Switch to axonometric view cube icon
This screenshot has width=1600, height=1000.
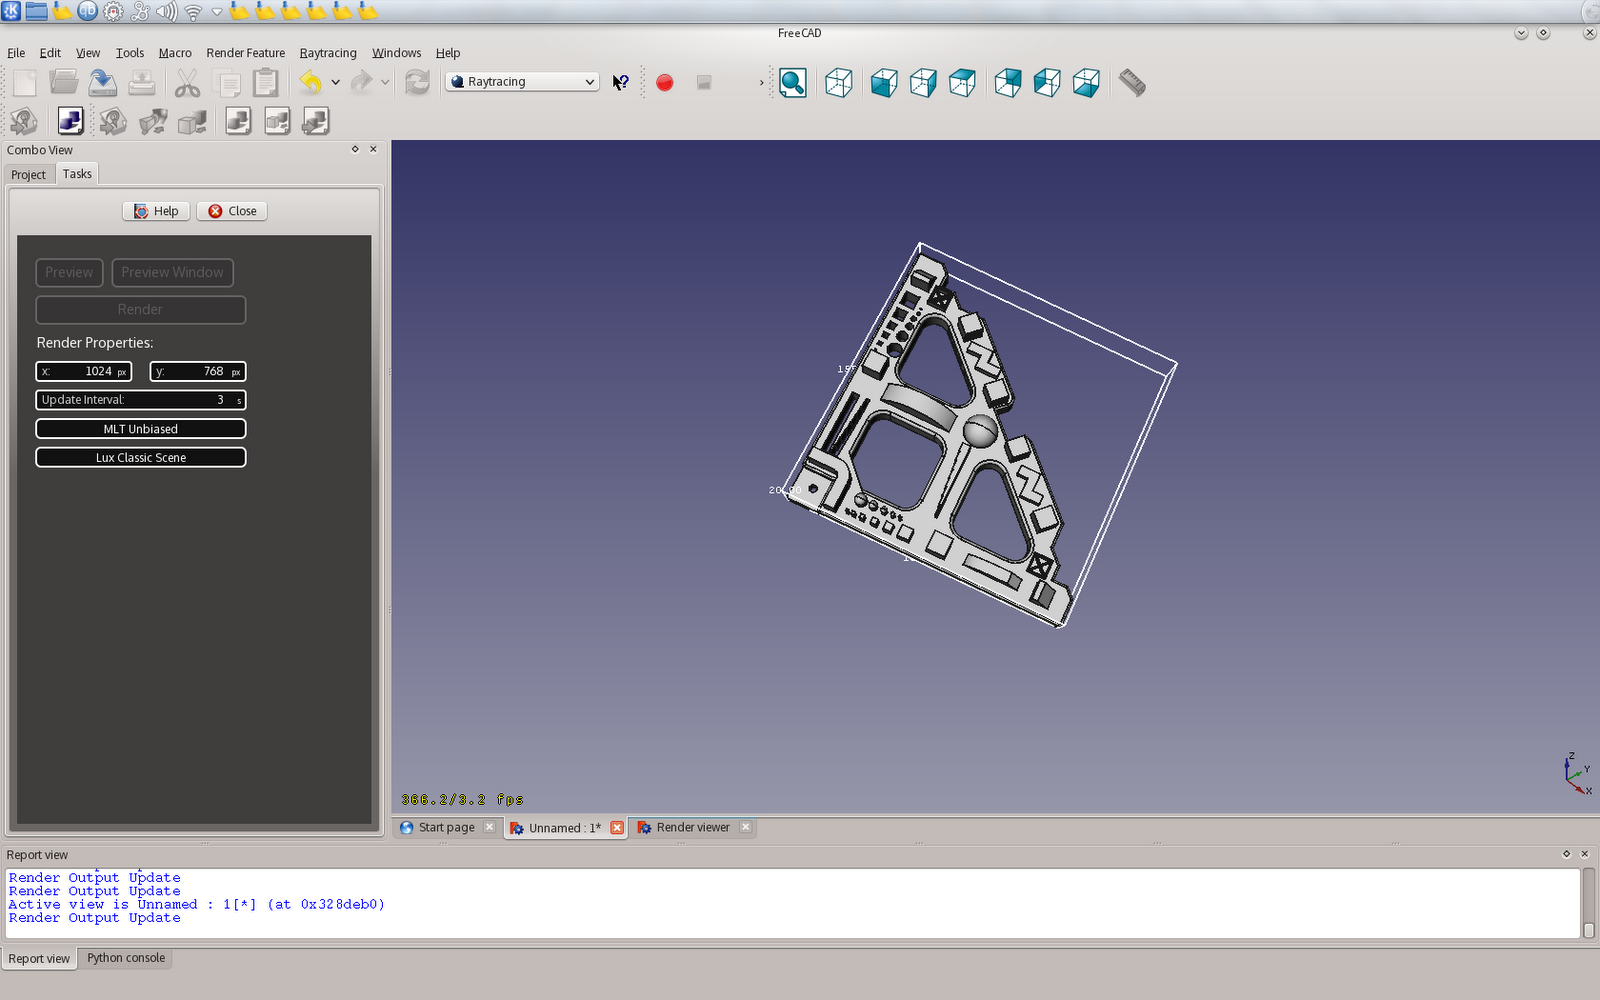(x=839, y=83)
